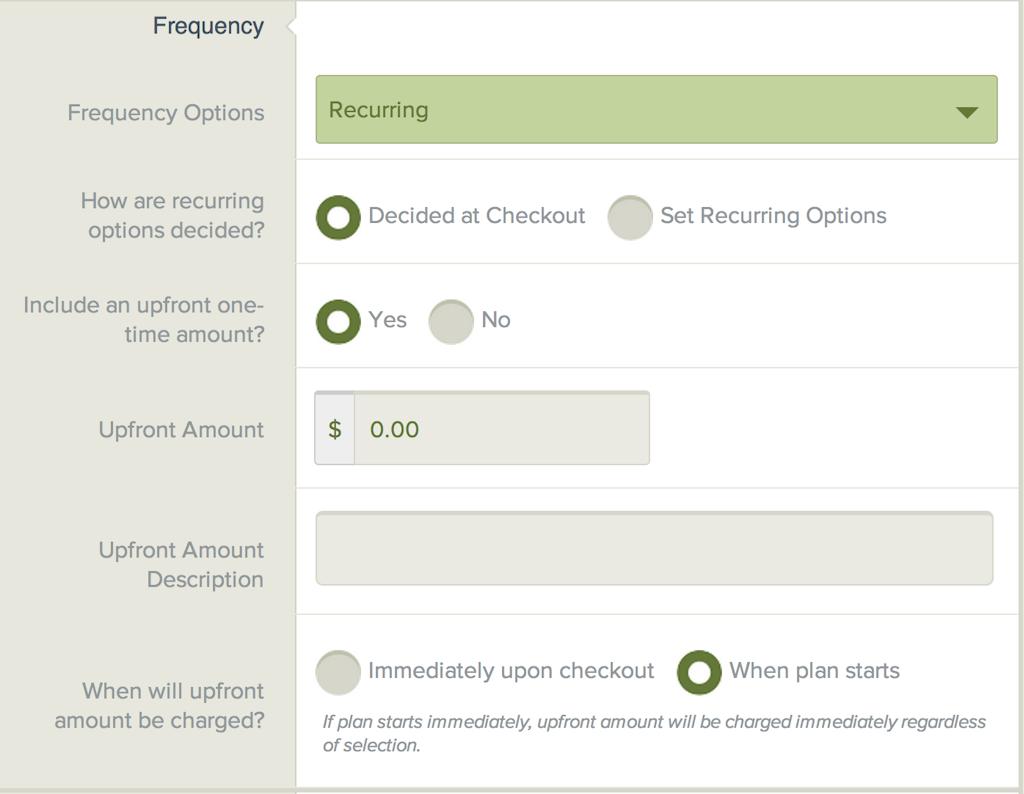Viewport: 1024px width, 794px height.
Task: Click the How are recurring options decided label
Action: pyautogui.click(x=170, y=216)
